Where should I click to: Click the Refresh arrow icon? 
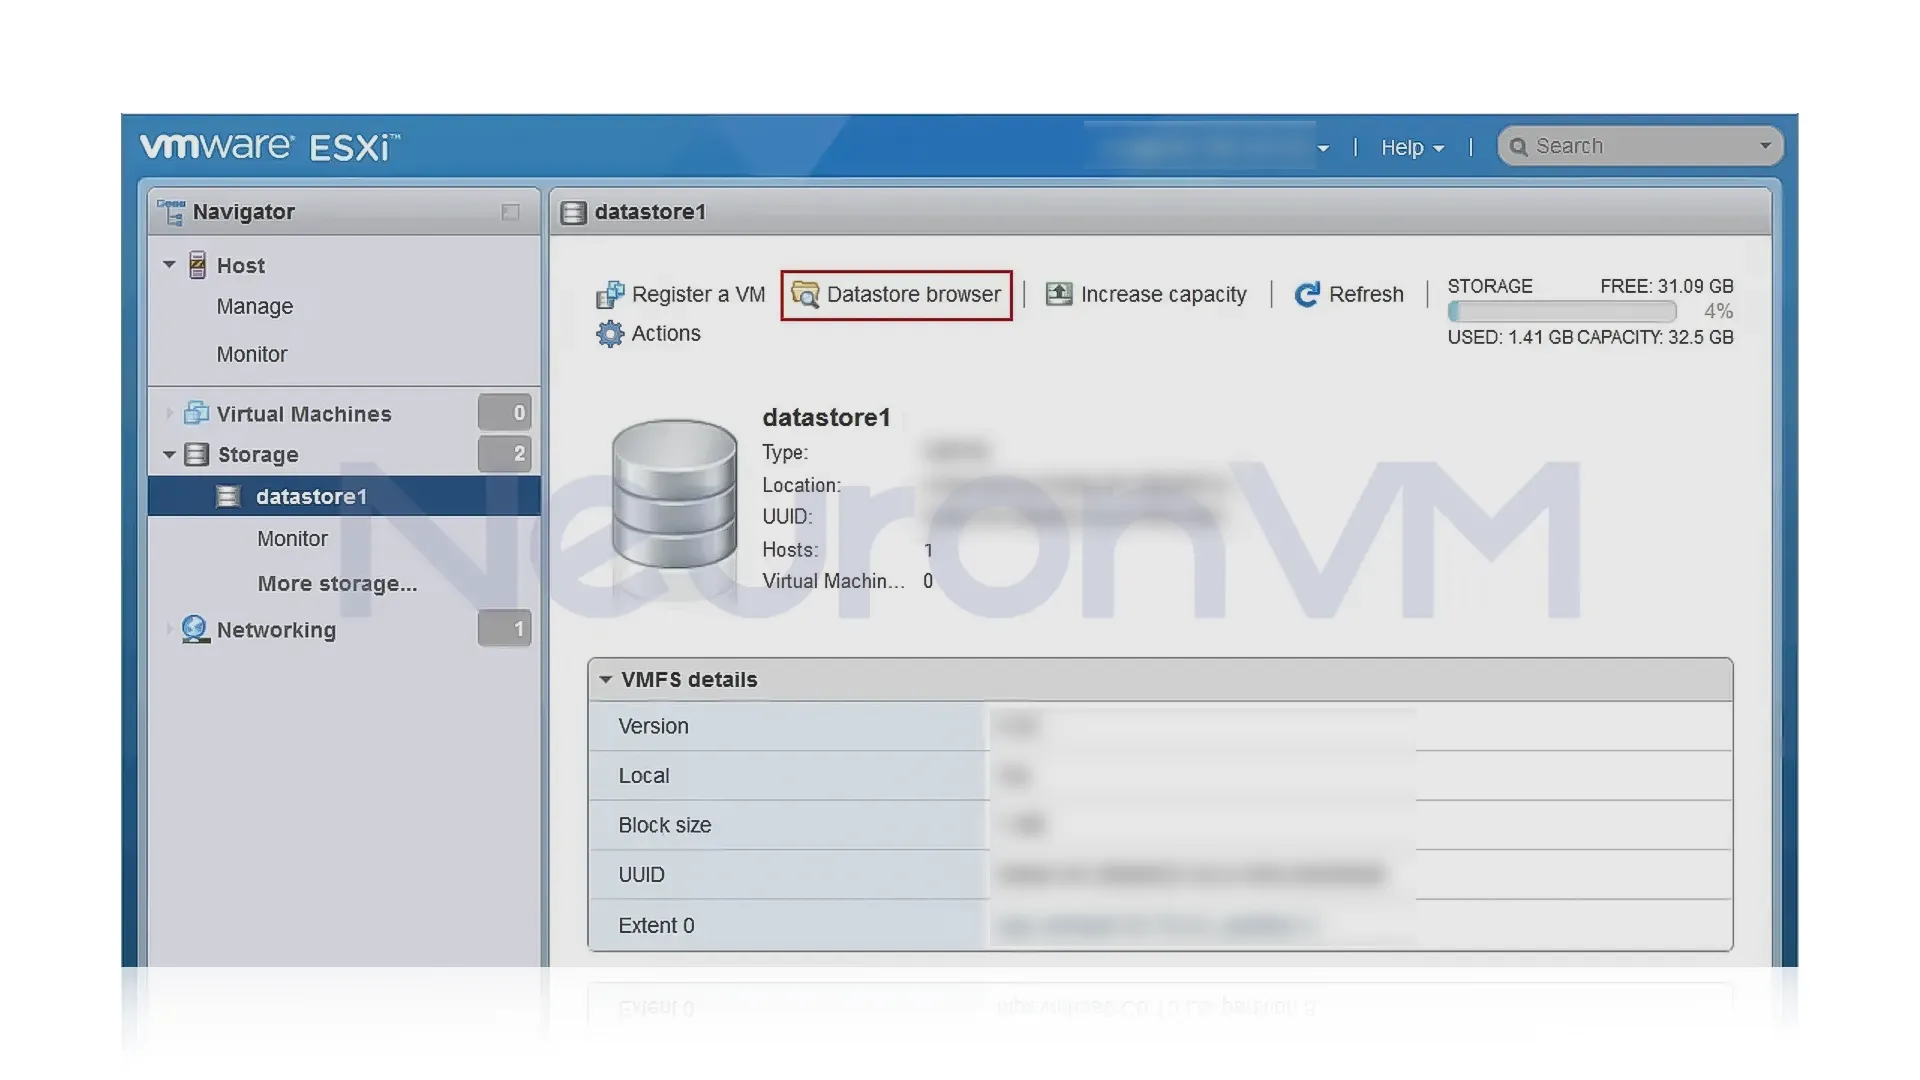click(x=1307, y=295)
